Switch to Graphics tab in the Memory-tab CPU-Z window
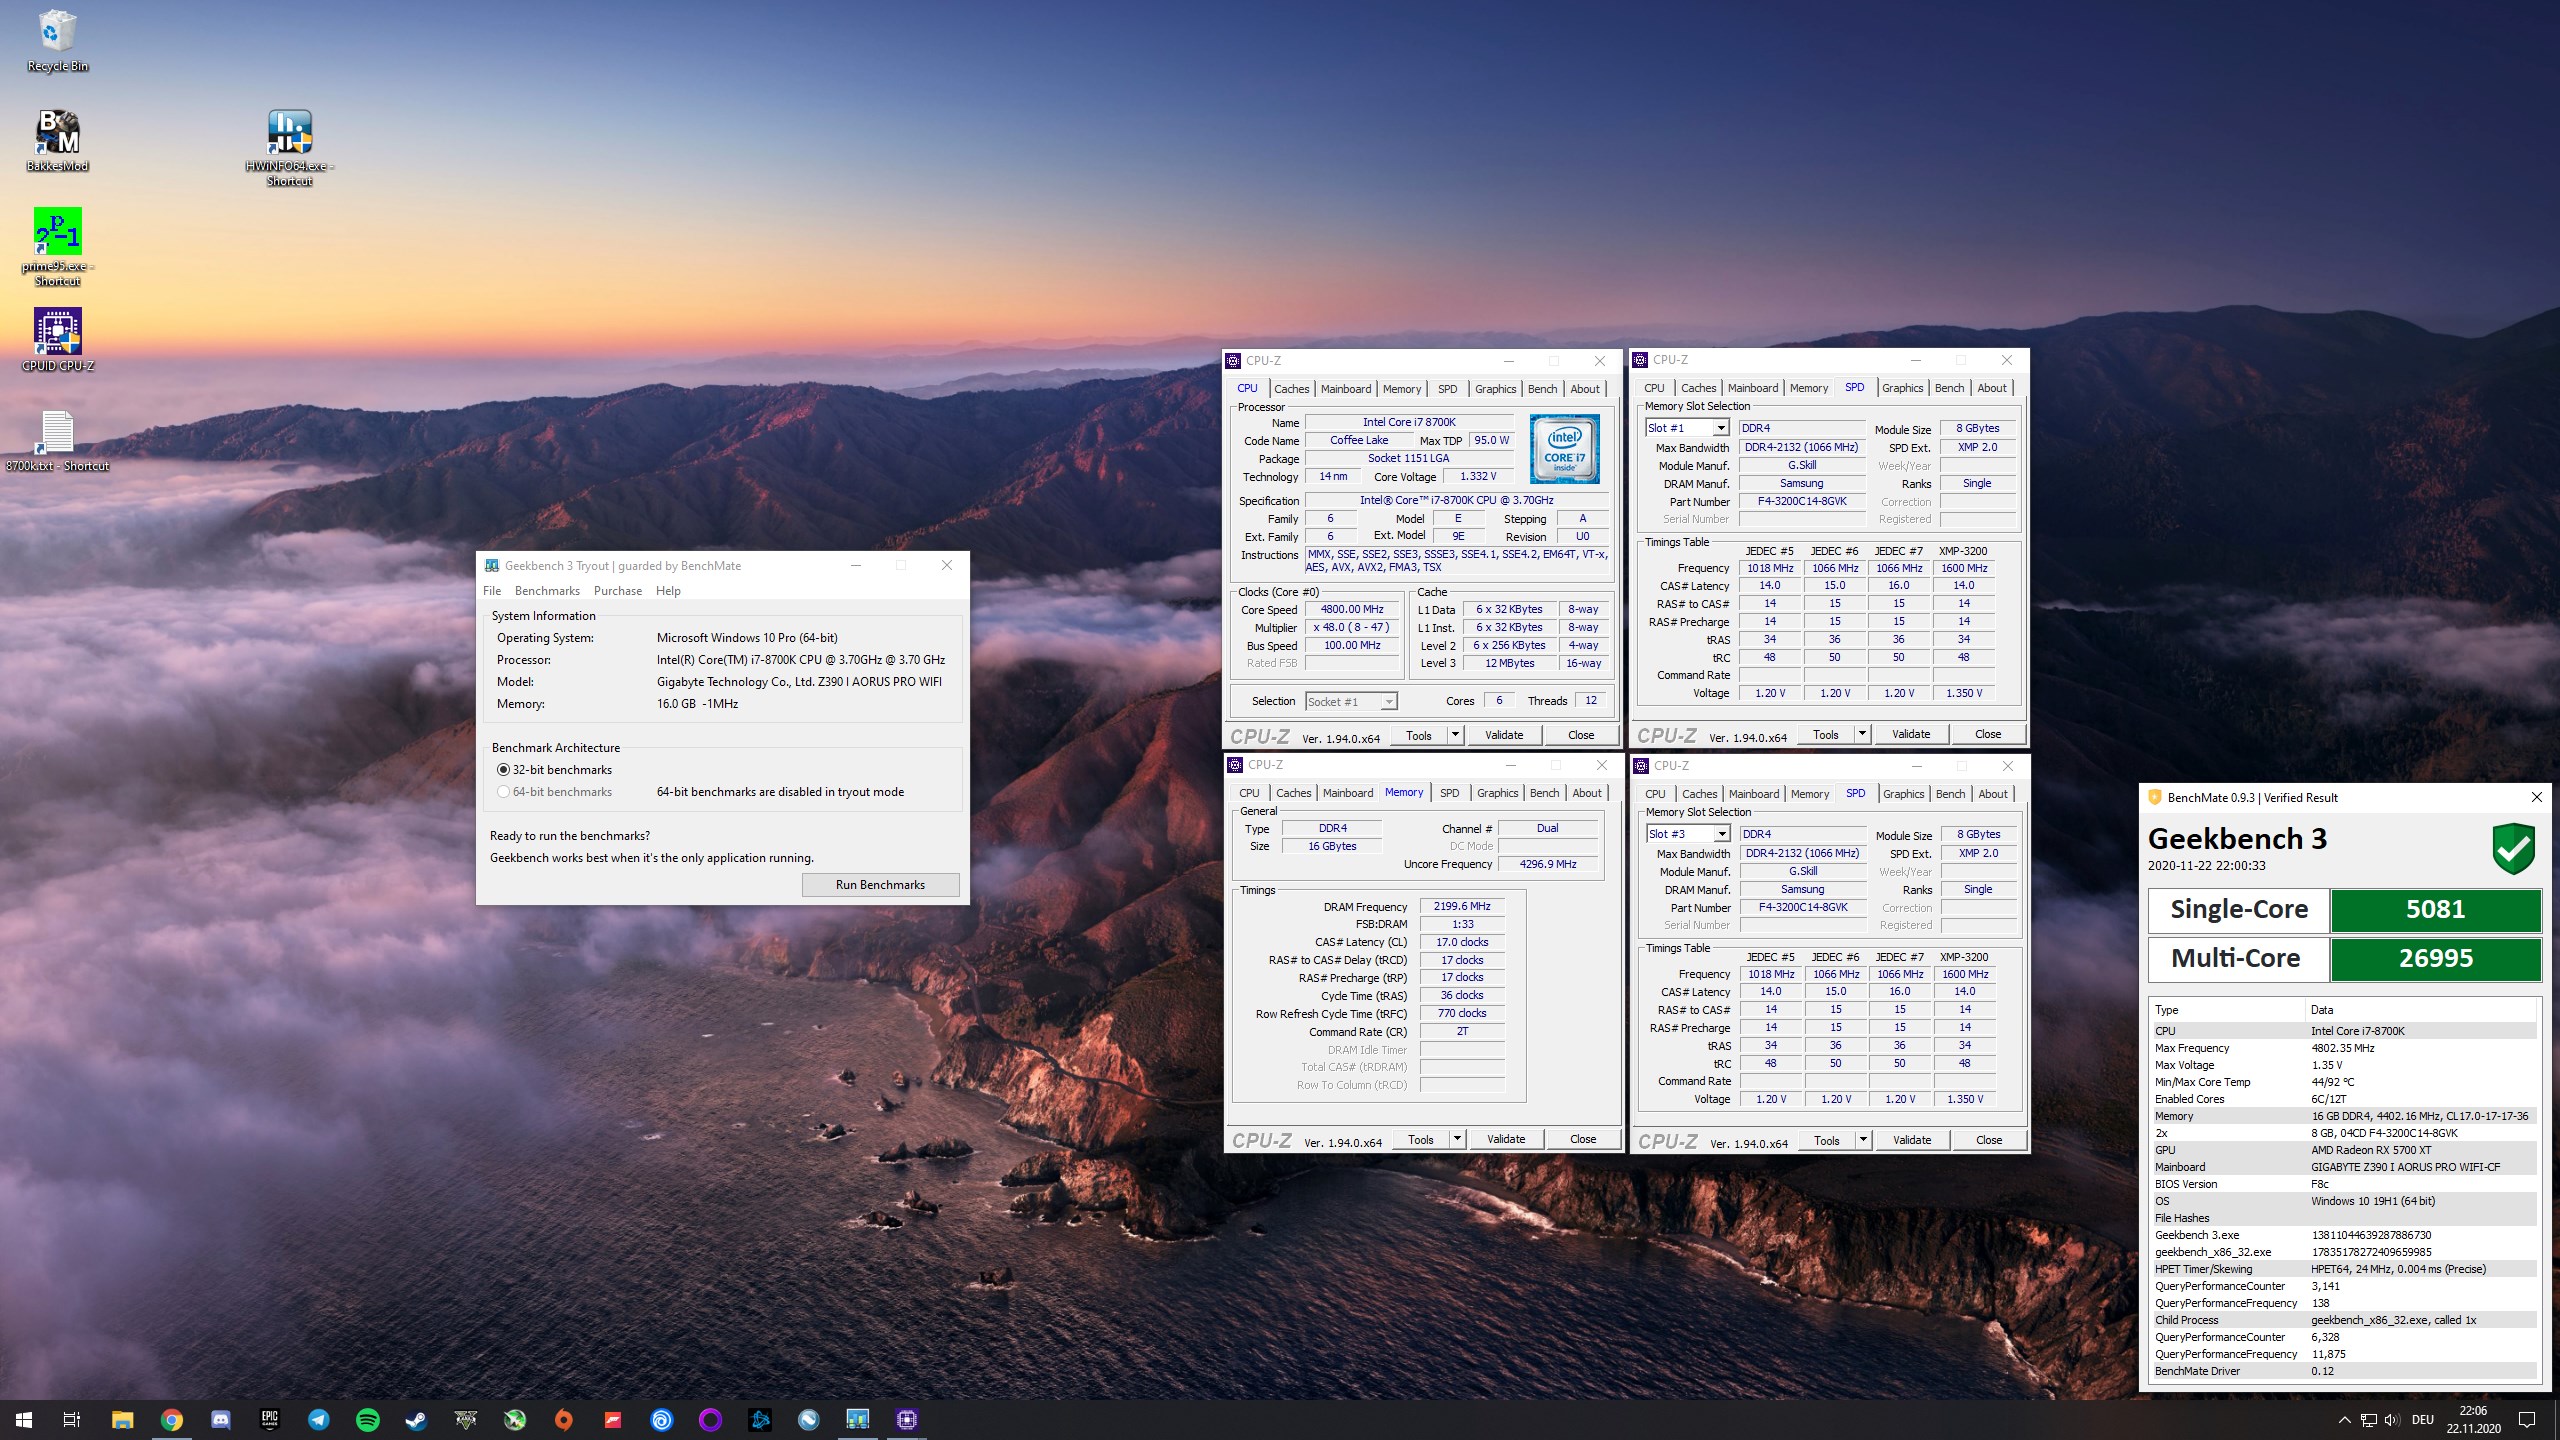 coord(1498,793)
